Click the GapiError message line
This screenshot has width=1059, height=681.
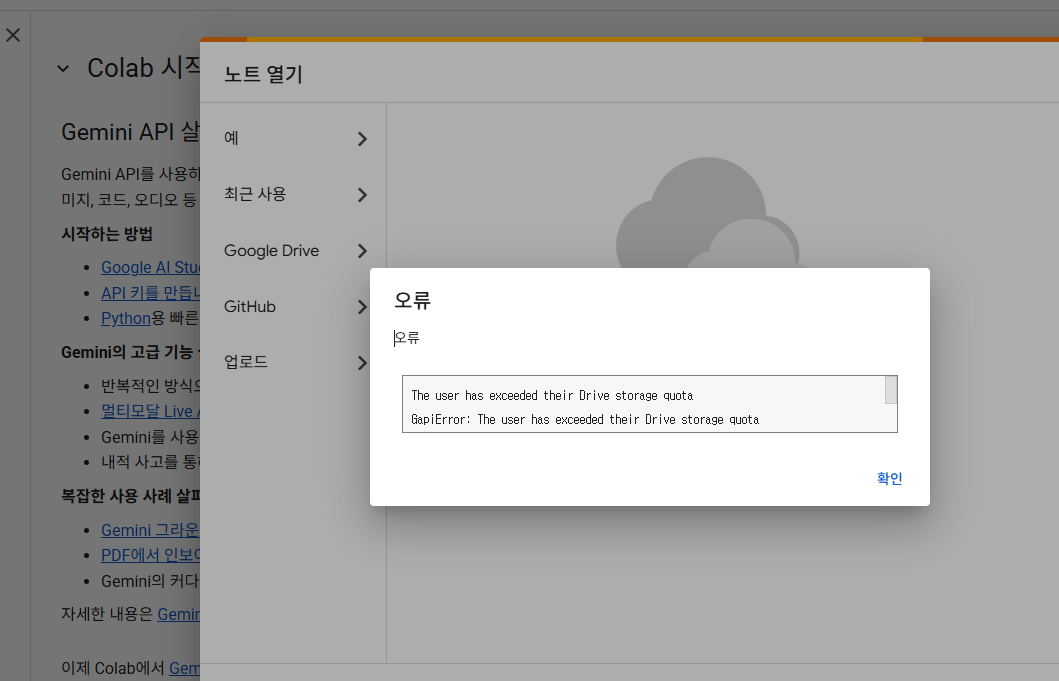(x=585, y=420)
